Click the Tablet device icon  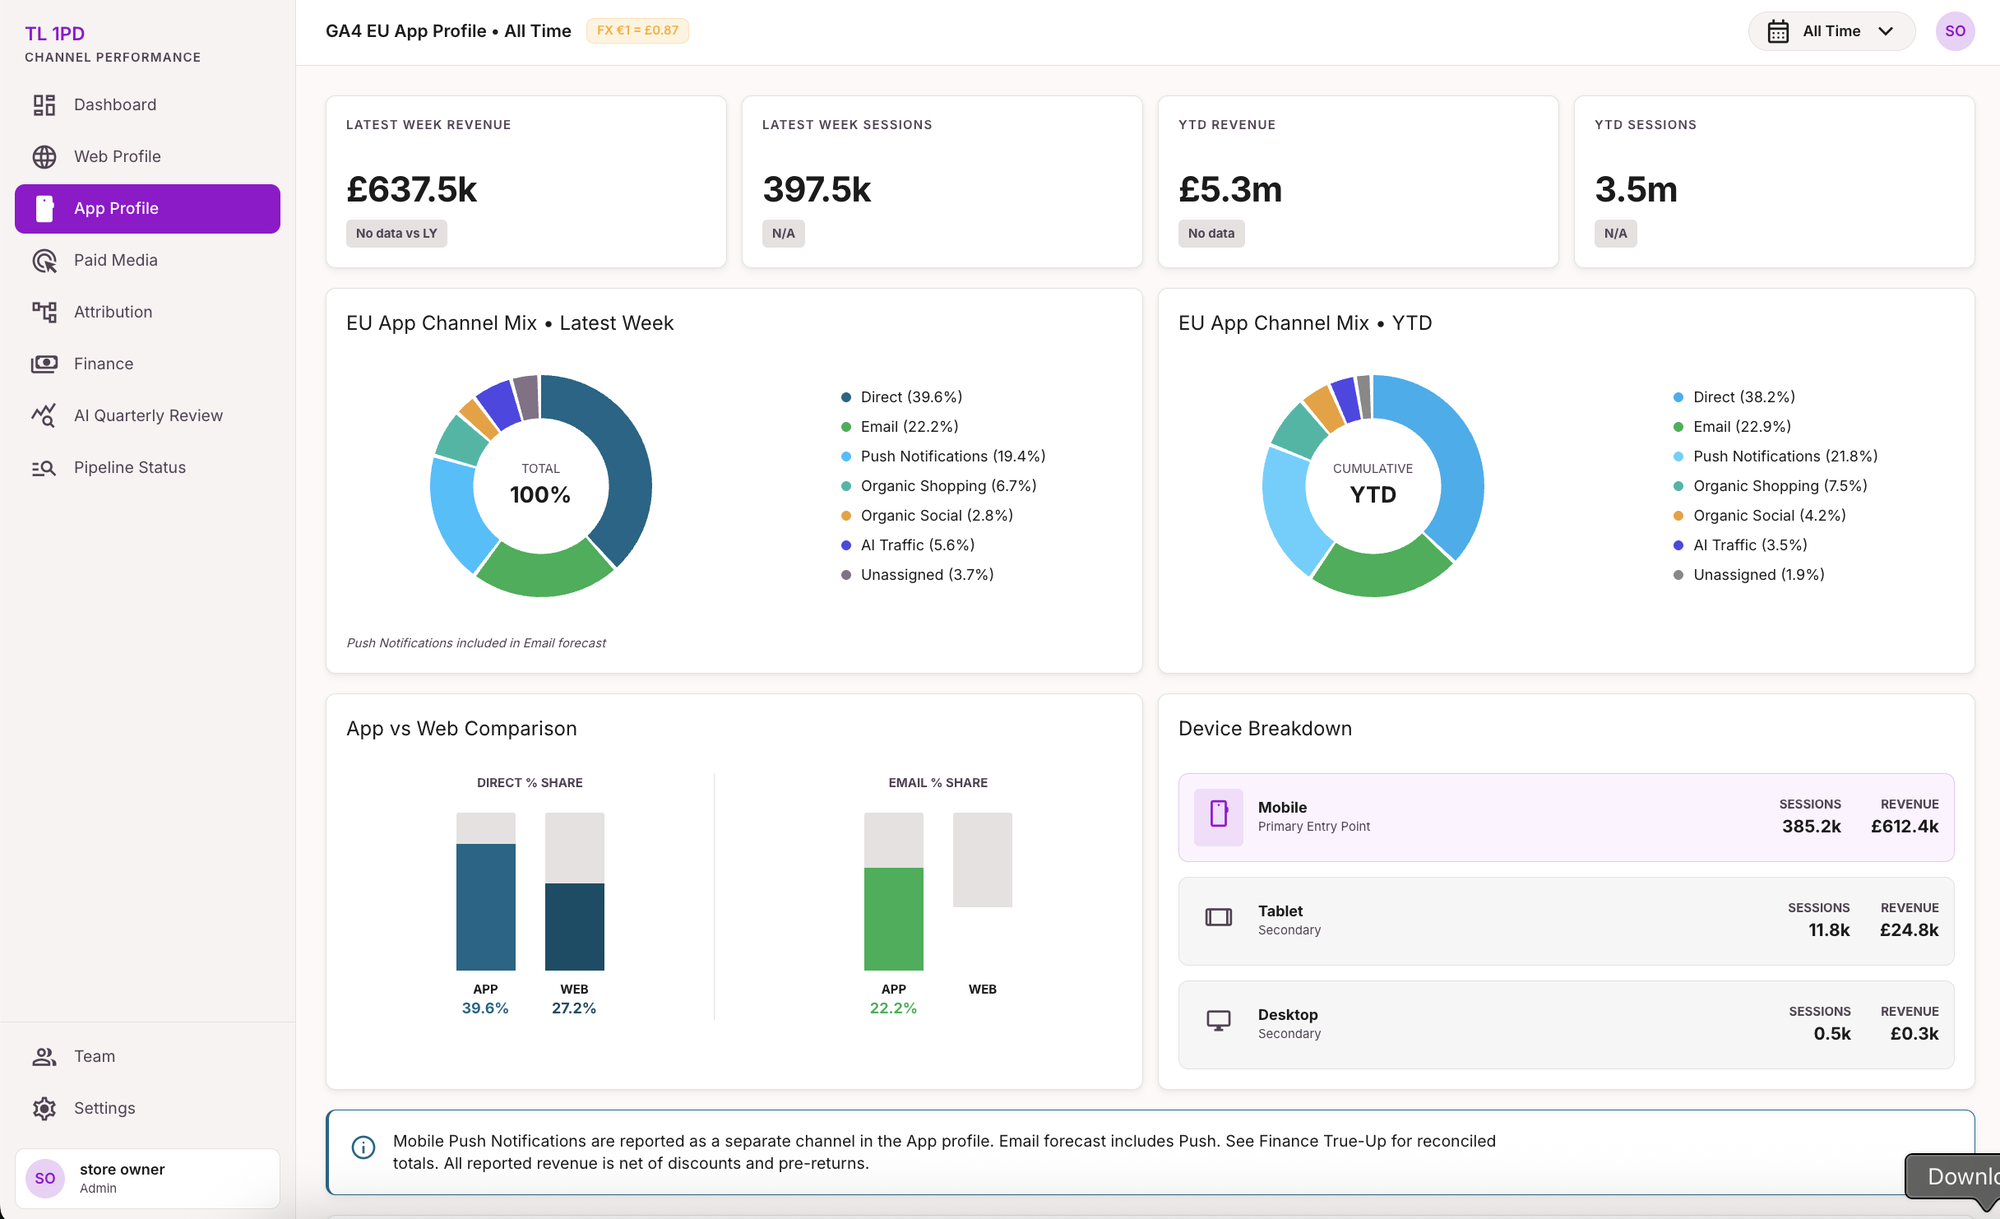[1219, 917]
